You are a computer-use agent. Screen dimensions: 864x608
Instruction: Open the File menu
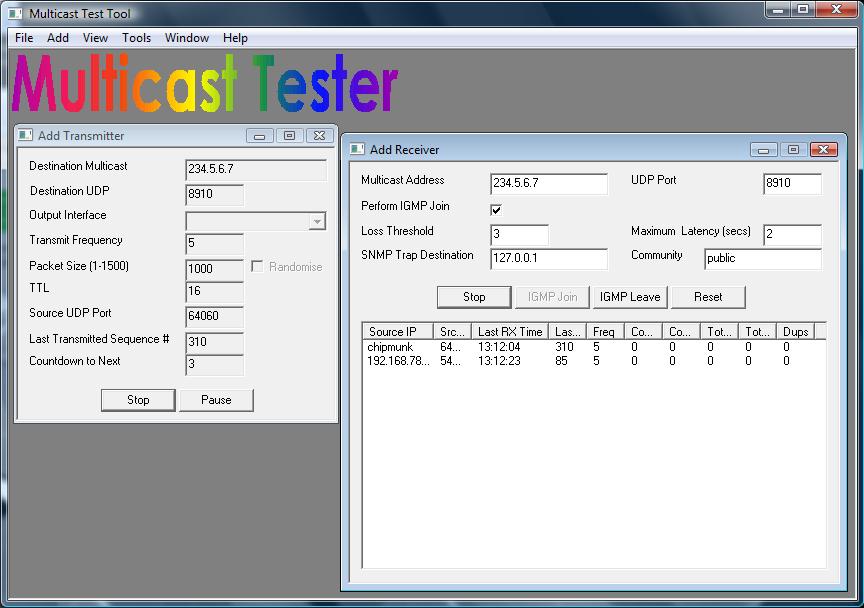24,38
